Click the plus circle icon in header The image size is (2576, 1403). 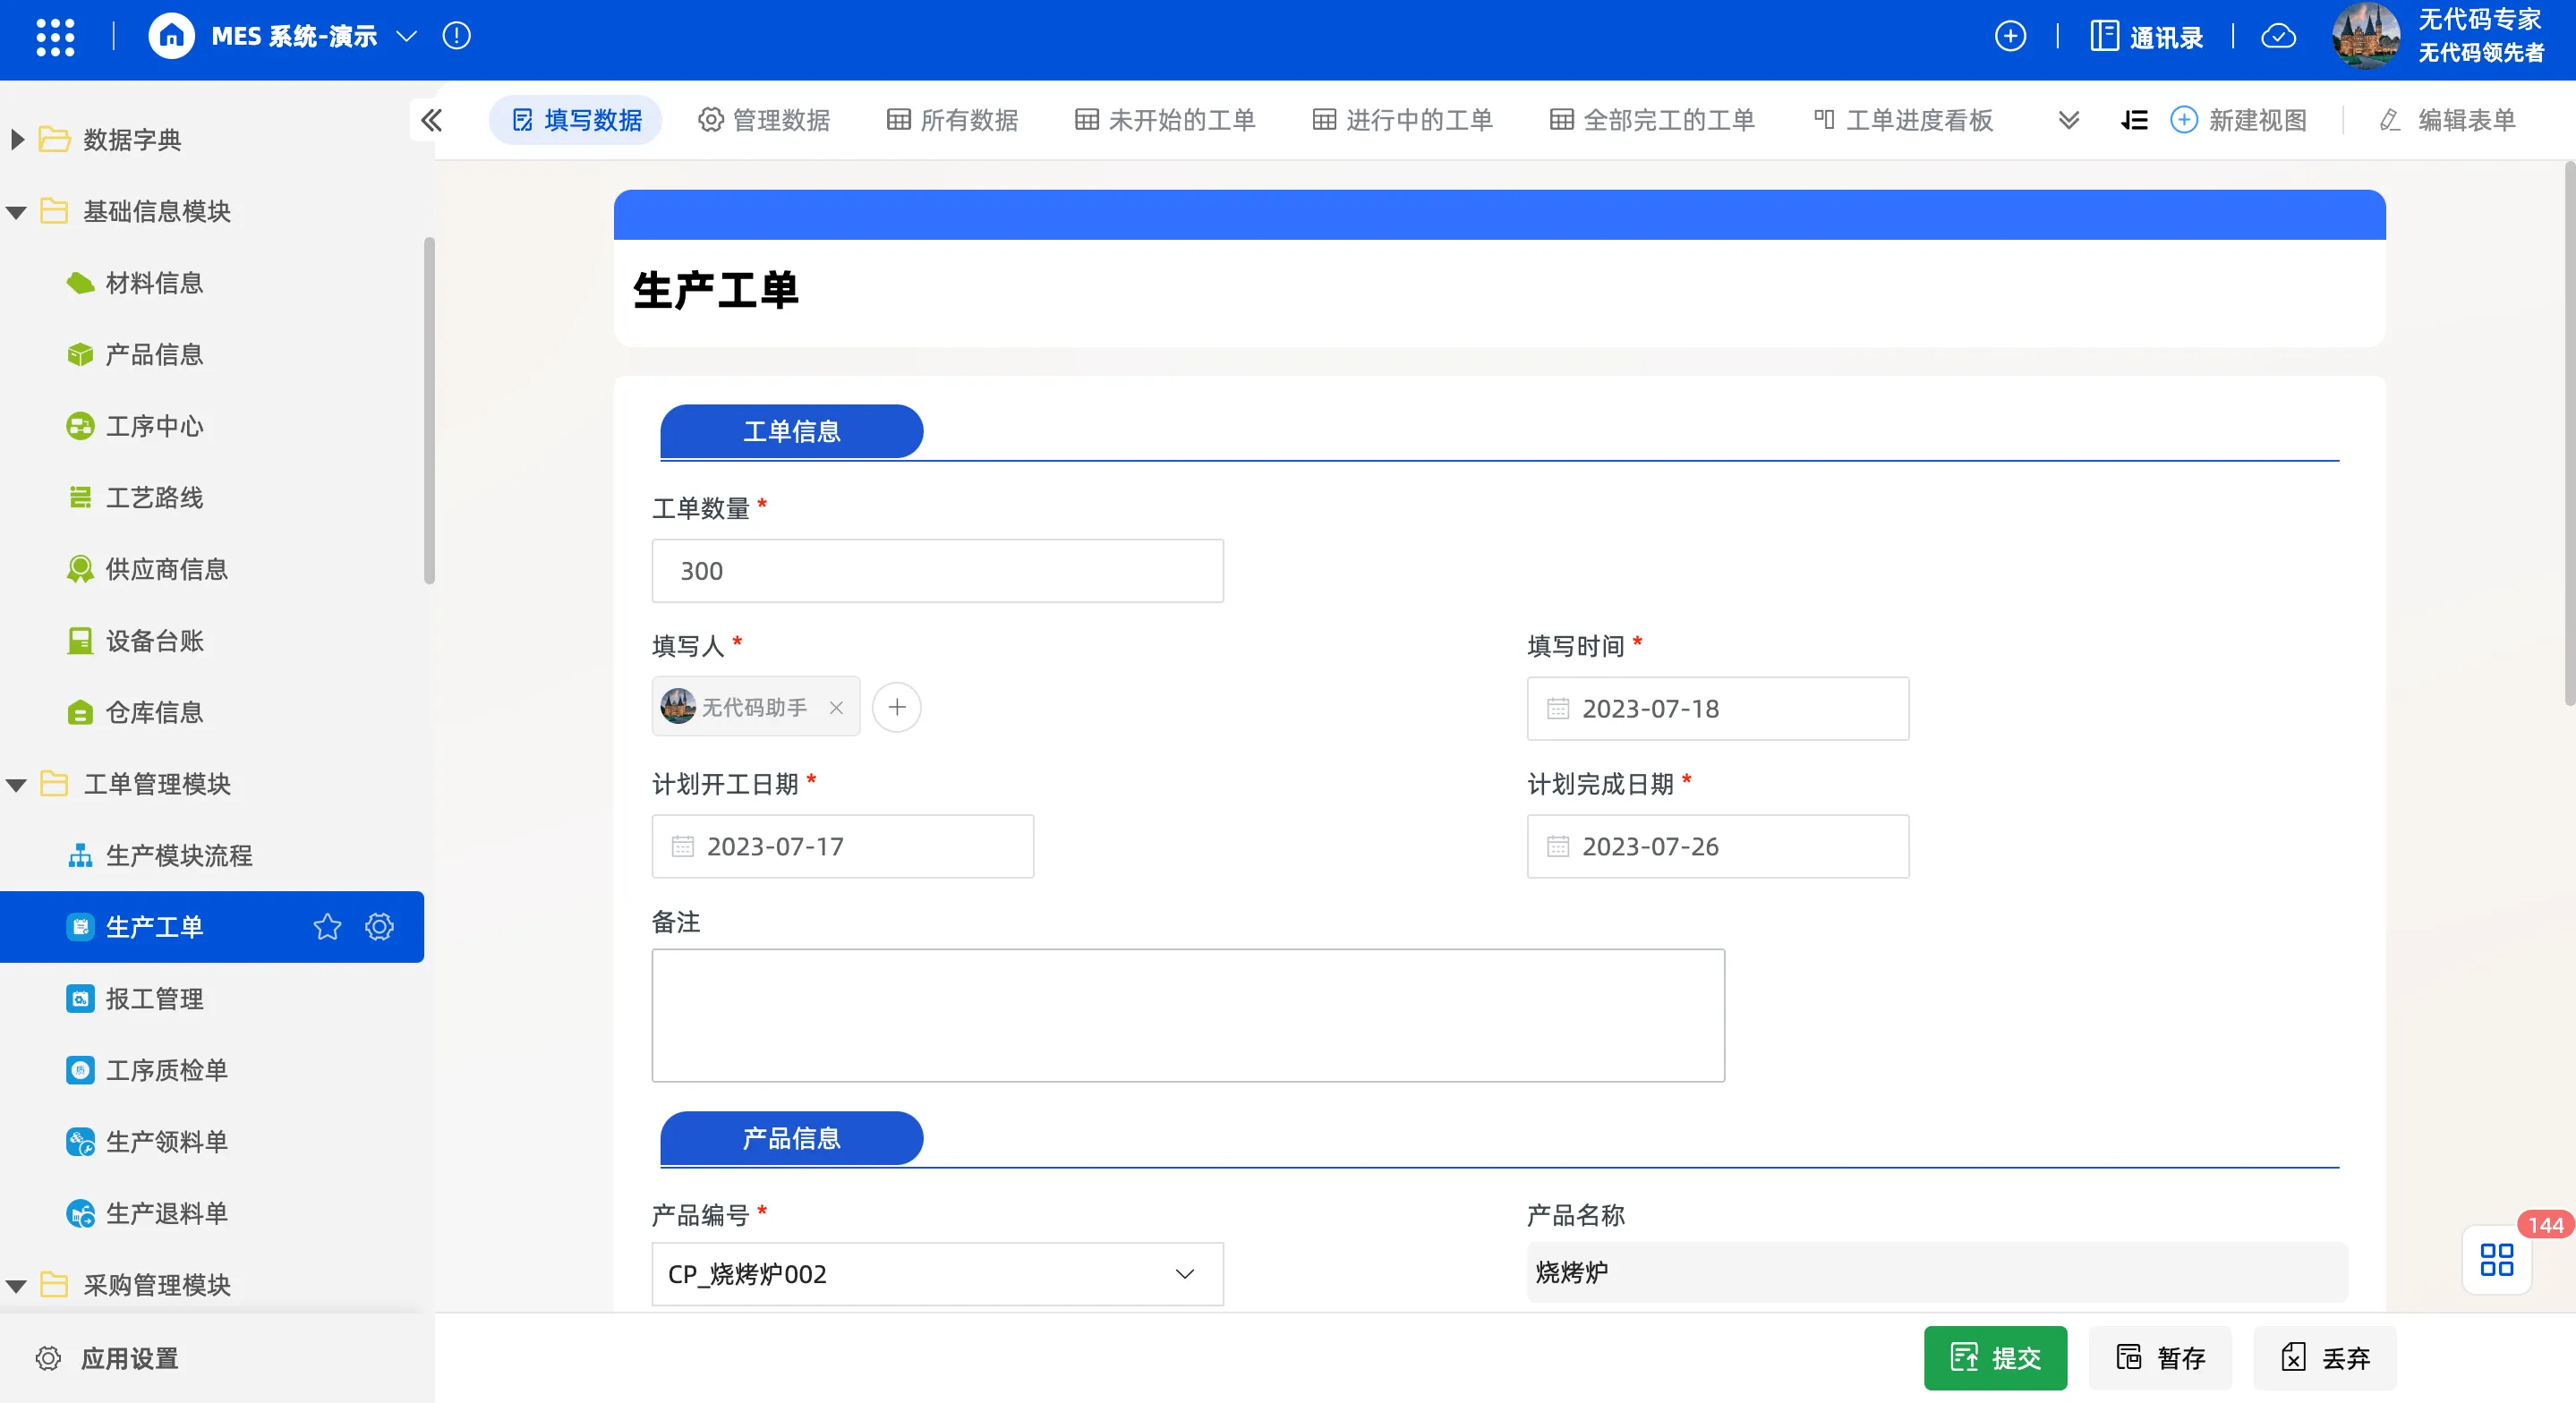point(2010,37)
